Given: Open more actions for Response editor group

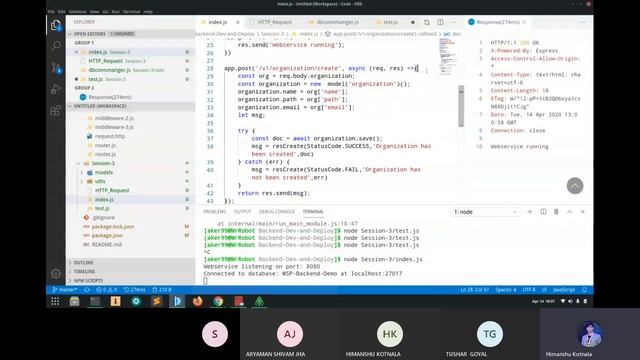Looking at the screenshot, I should point(582,22).
